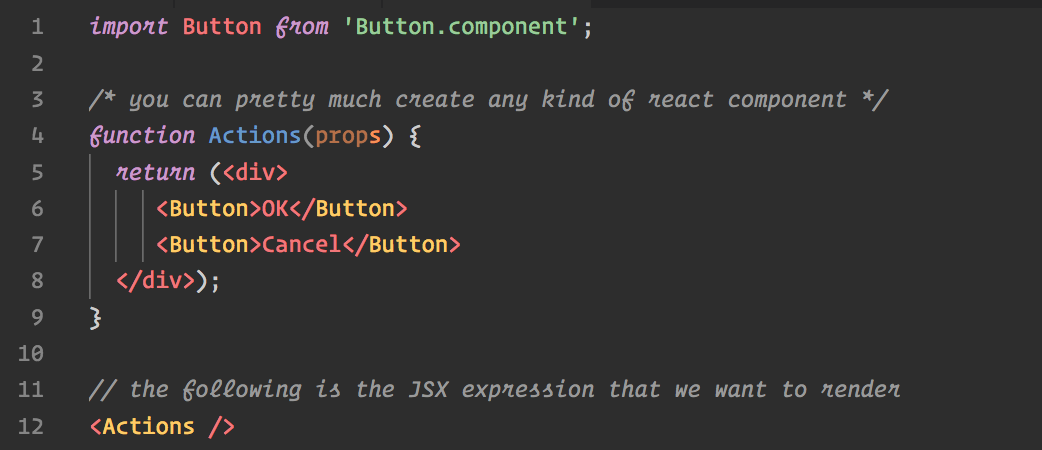The height and width of the screenshot is (450, 1042).
Task: Click line number 9 in the gutter
Action: pos(37,317)
